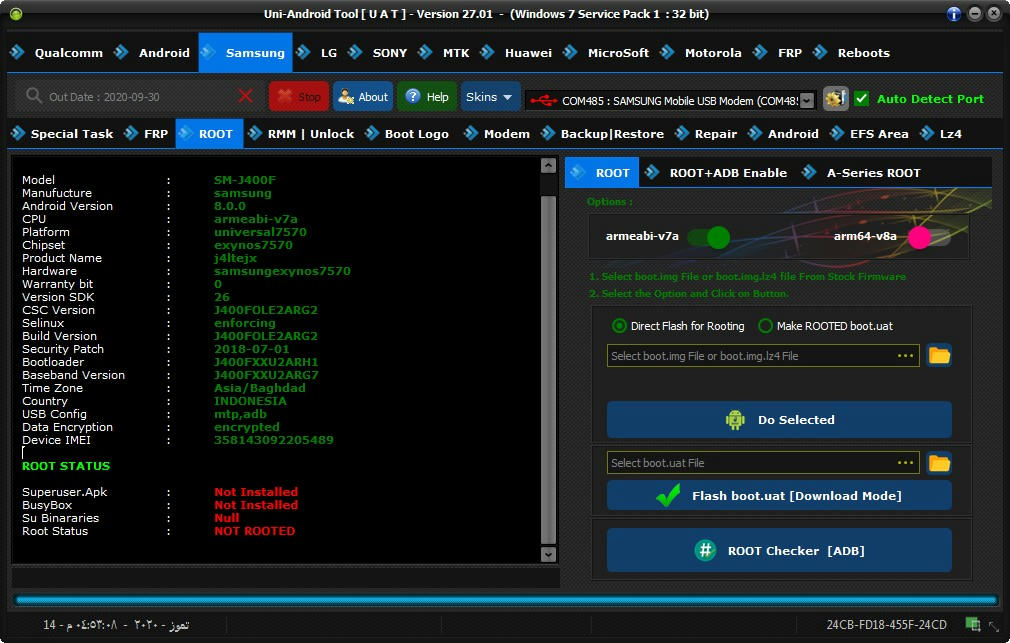Click ellipsis in boot.img file field
This screenshot has width=1010, height=643.
point(905,356)
